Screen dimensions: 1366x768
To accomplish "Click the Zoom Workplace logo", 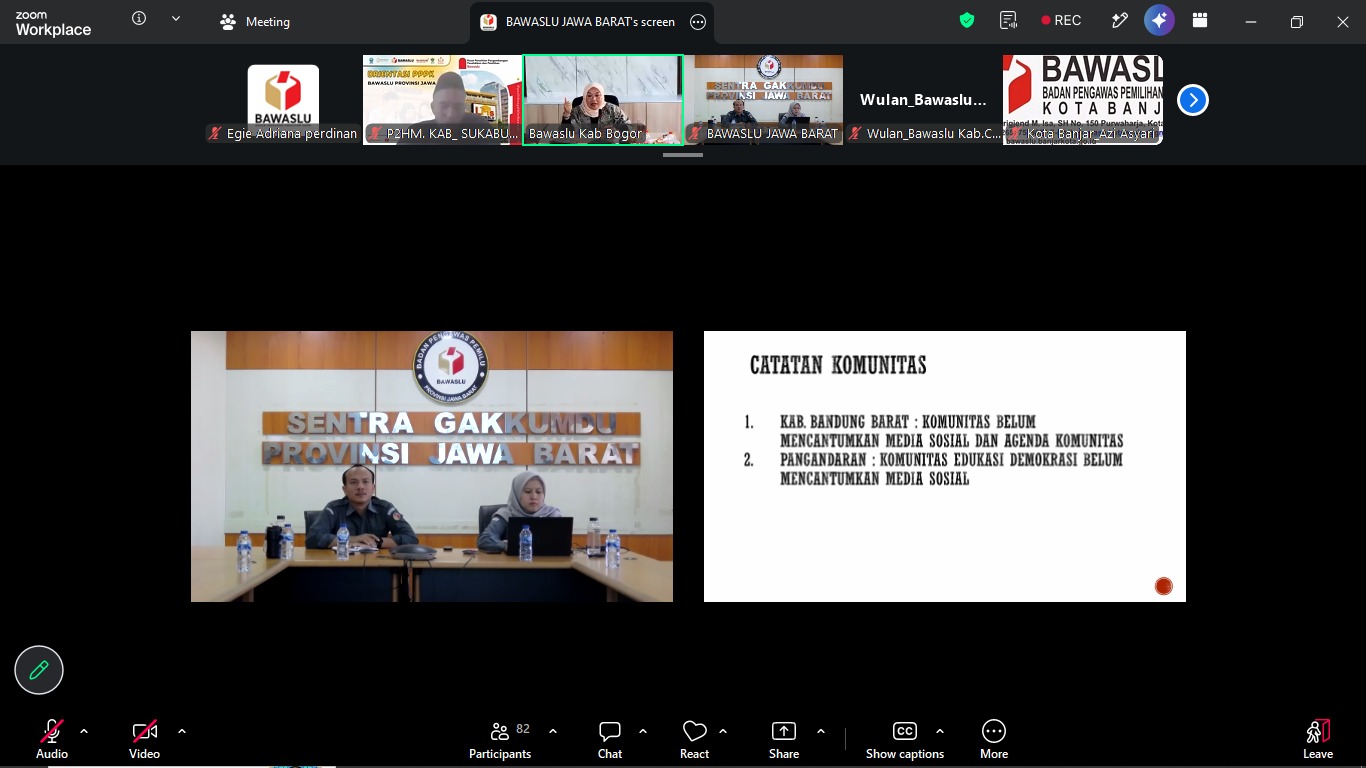I will coord(53,23).
